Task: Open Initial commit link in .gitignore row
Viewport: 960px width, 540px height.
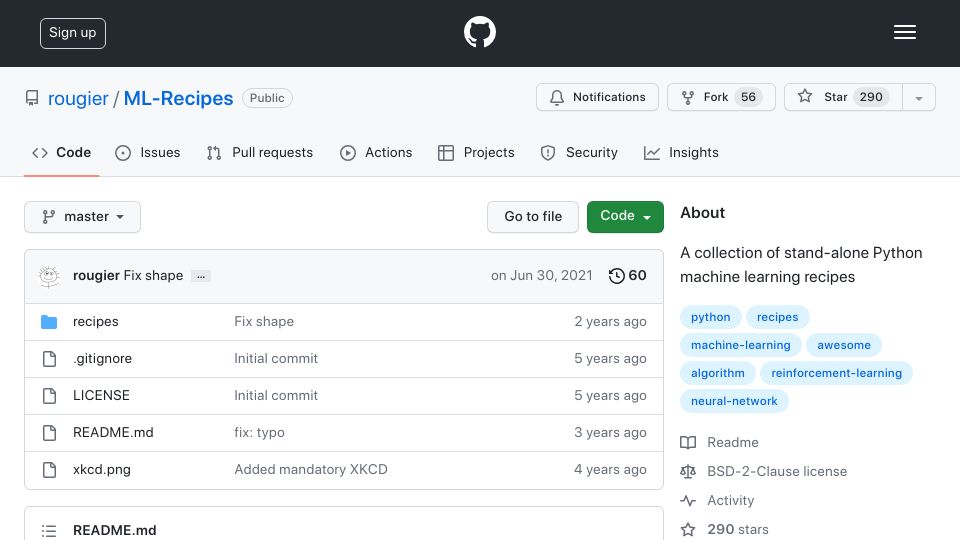Action: (x=276, y=359)
